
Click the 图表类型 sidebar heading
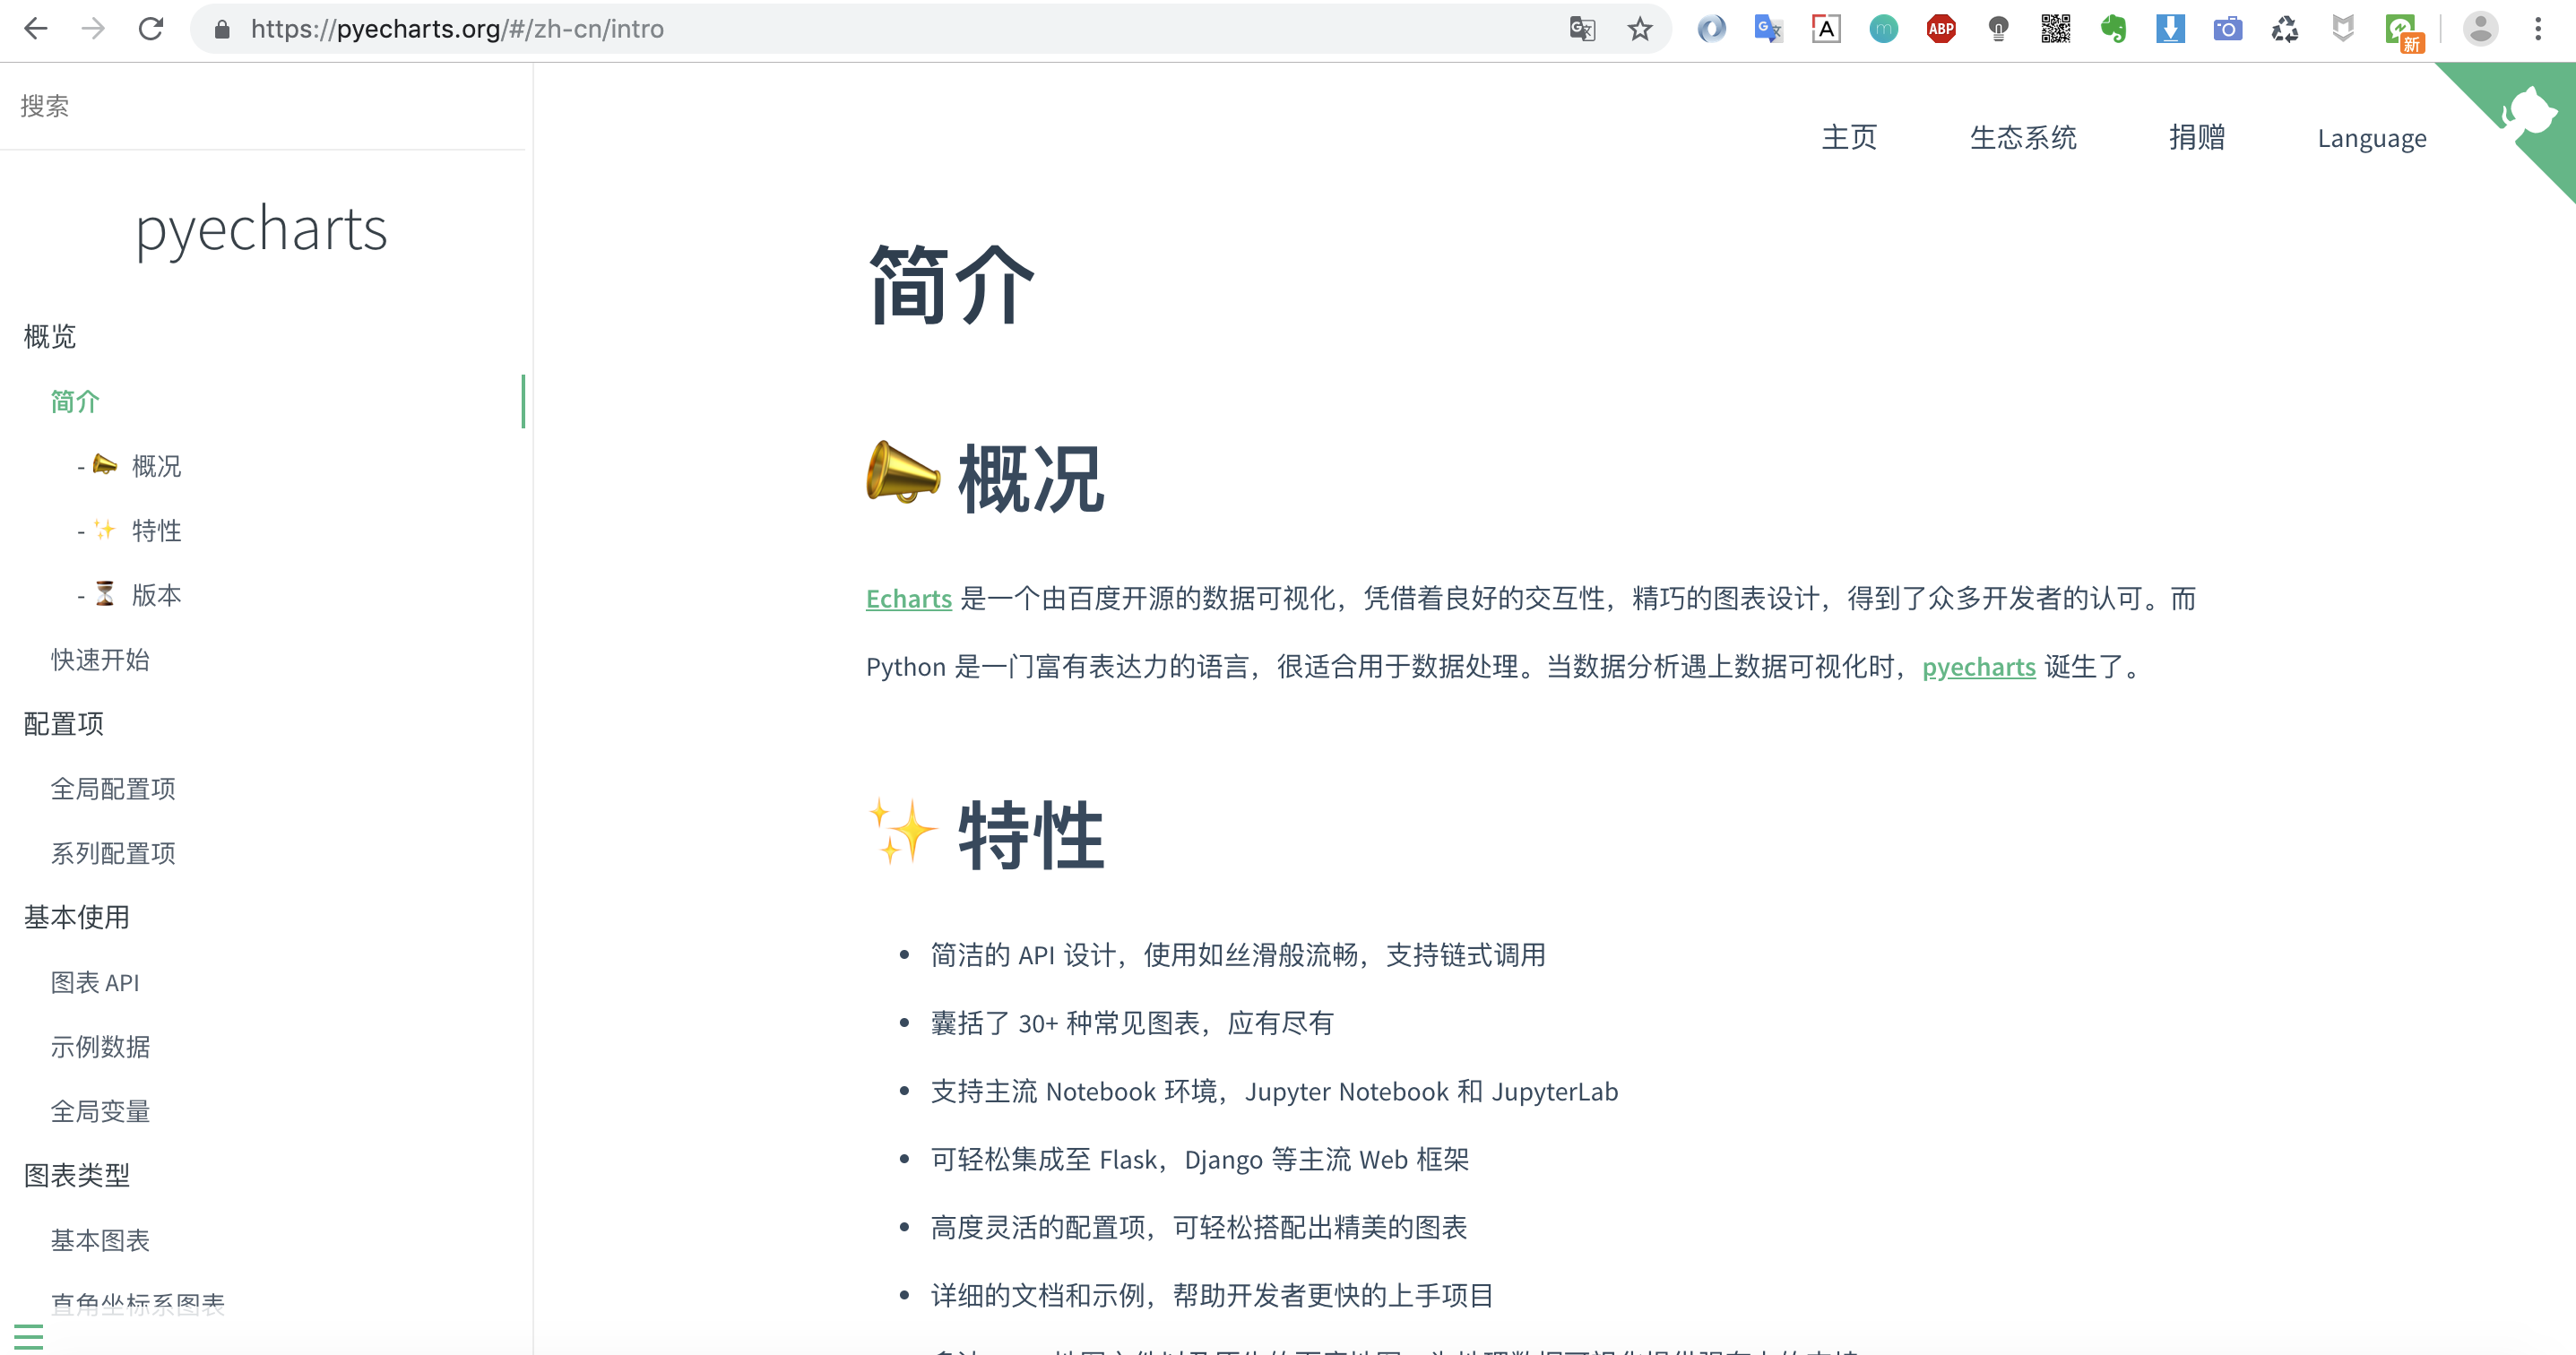77,1175
